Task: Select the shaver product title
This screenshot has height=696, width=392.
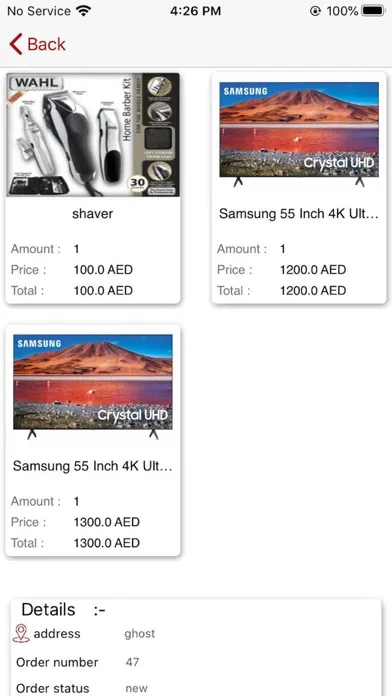Action: 92,214
